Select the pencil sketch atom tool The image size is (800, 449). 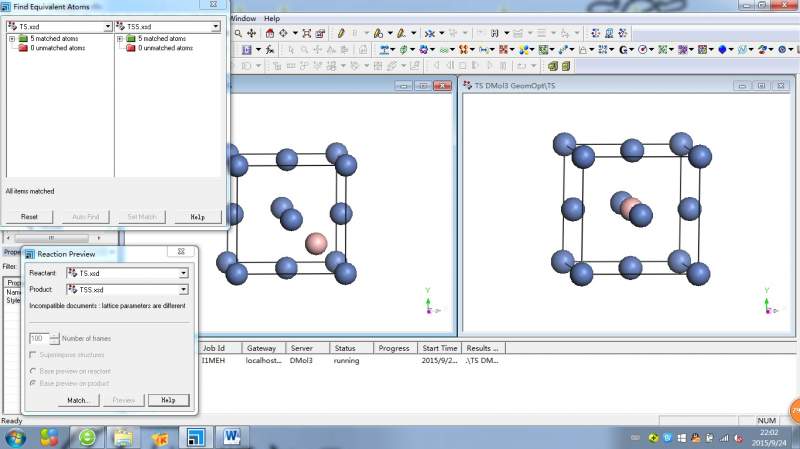pos(341,32)
